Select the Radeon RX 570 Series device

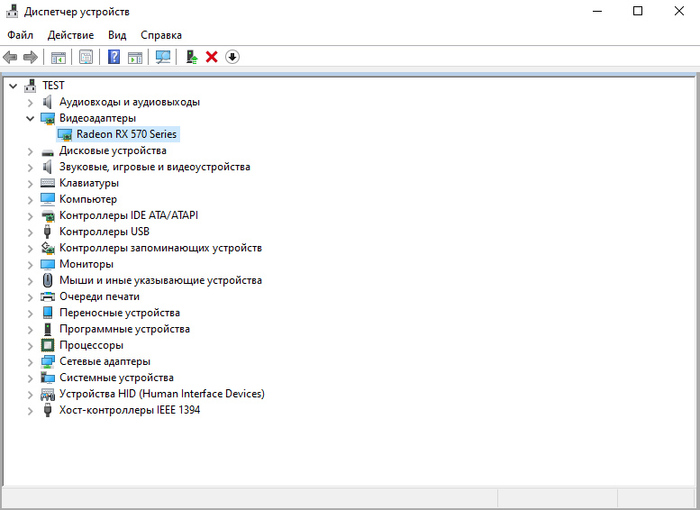click(126, 134)
